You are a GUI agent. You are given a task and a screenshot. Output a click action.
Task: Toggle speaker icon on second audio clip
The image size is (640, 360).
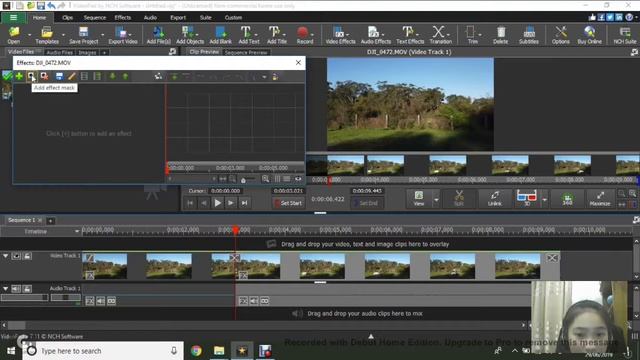coord(254,301)
